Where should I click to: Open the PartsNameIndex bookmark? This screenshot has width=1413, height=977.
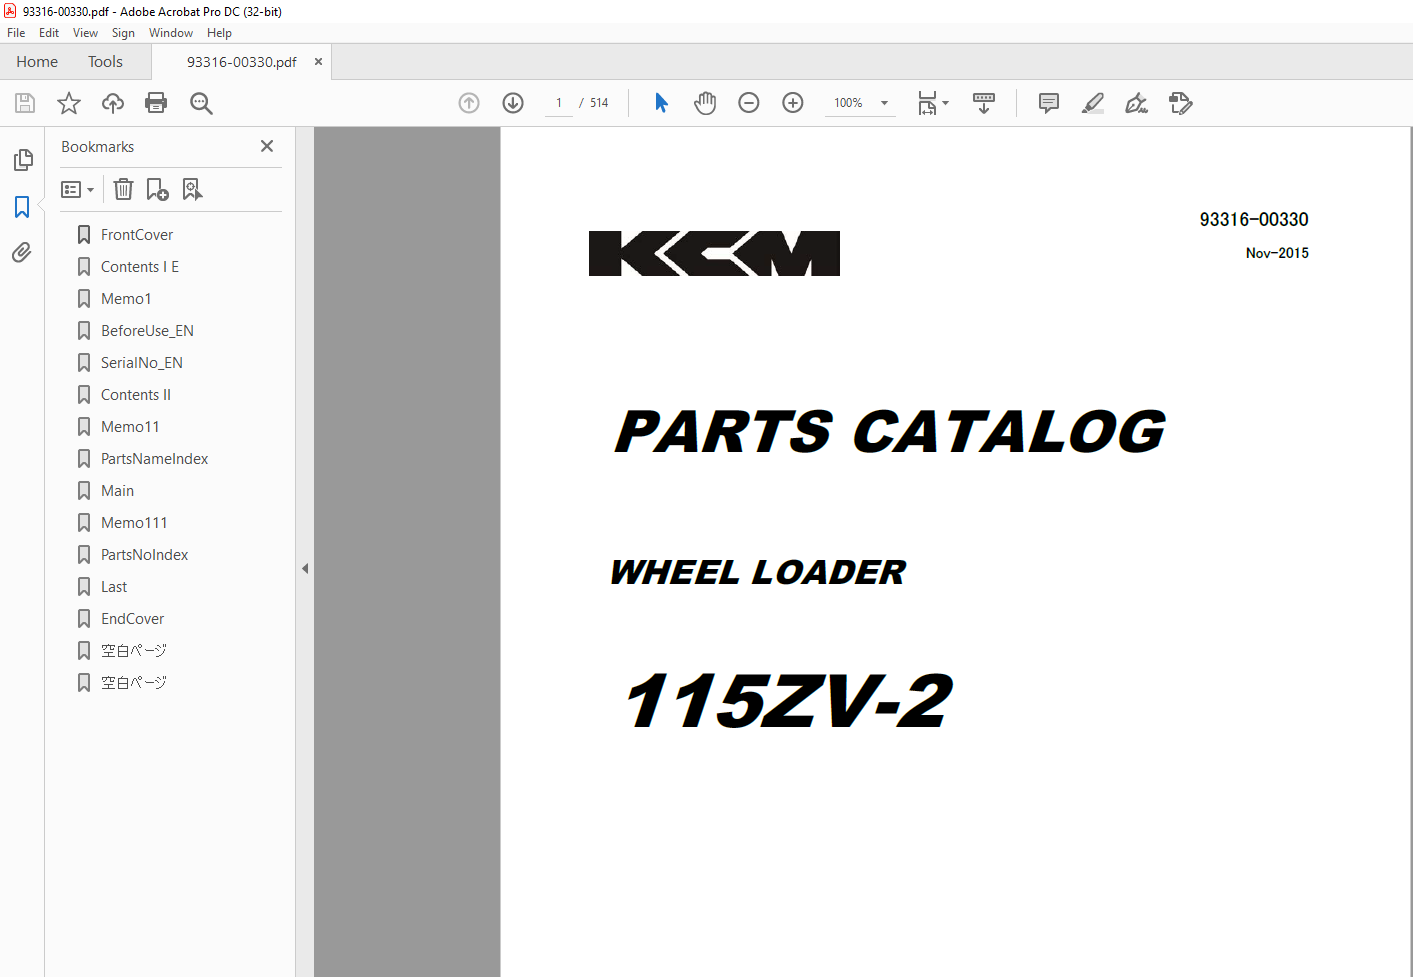(154, 459)
